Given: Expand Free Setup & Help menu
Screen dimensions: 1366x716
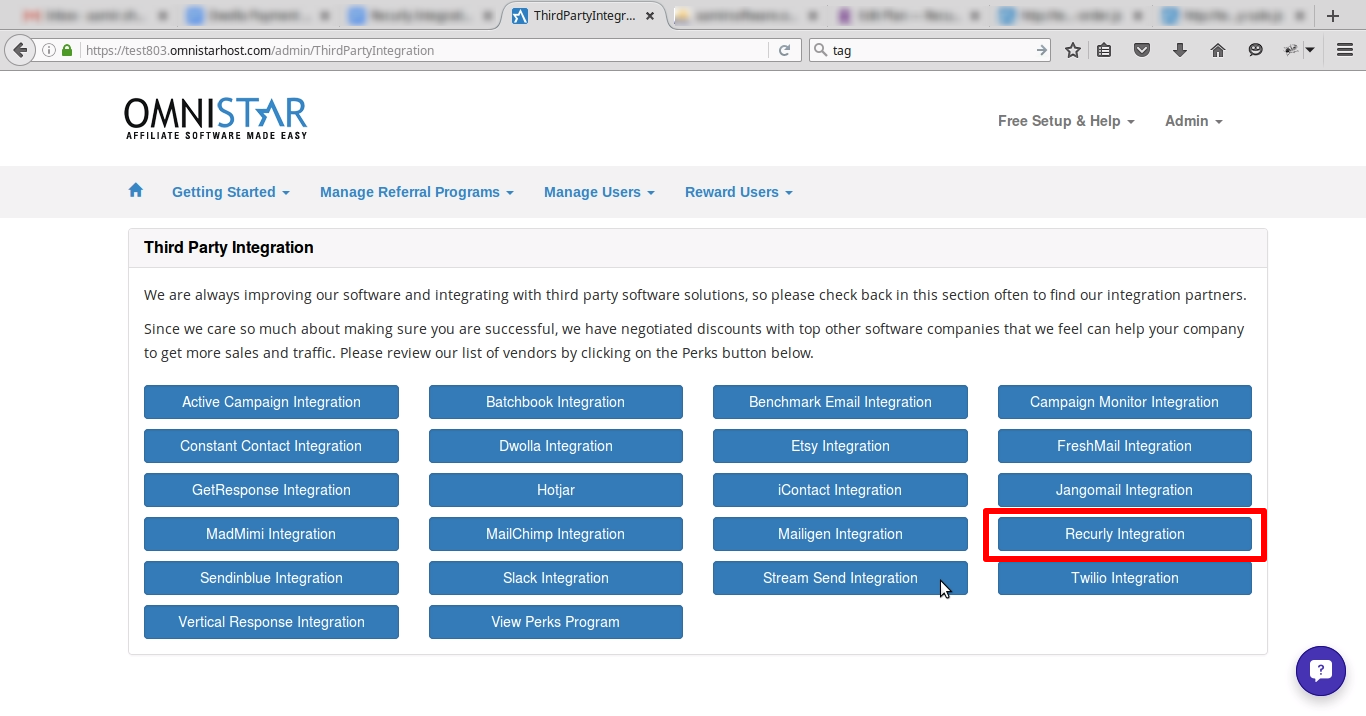Looking at the screenshot, I should pyautogui.click(x=1066, y=121).
